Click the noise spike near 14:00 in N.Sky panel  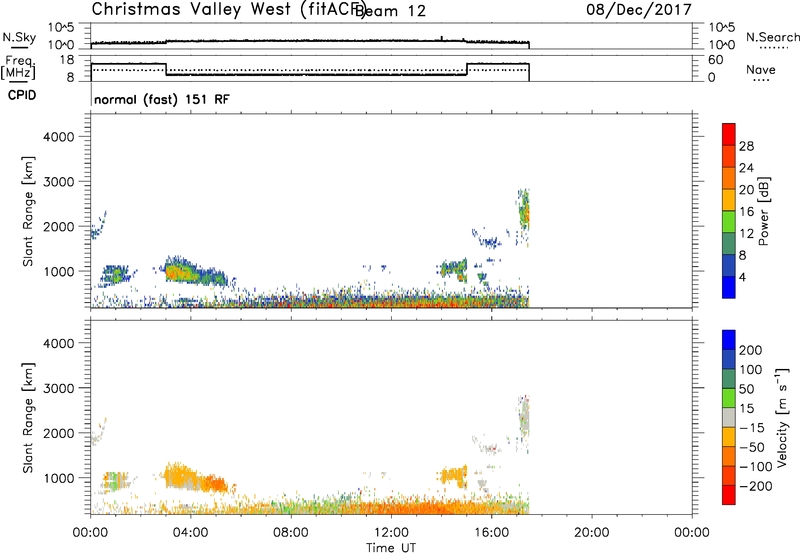click(x=442, y=38)
